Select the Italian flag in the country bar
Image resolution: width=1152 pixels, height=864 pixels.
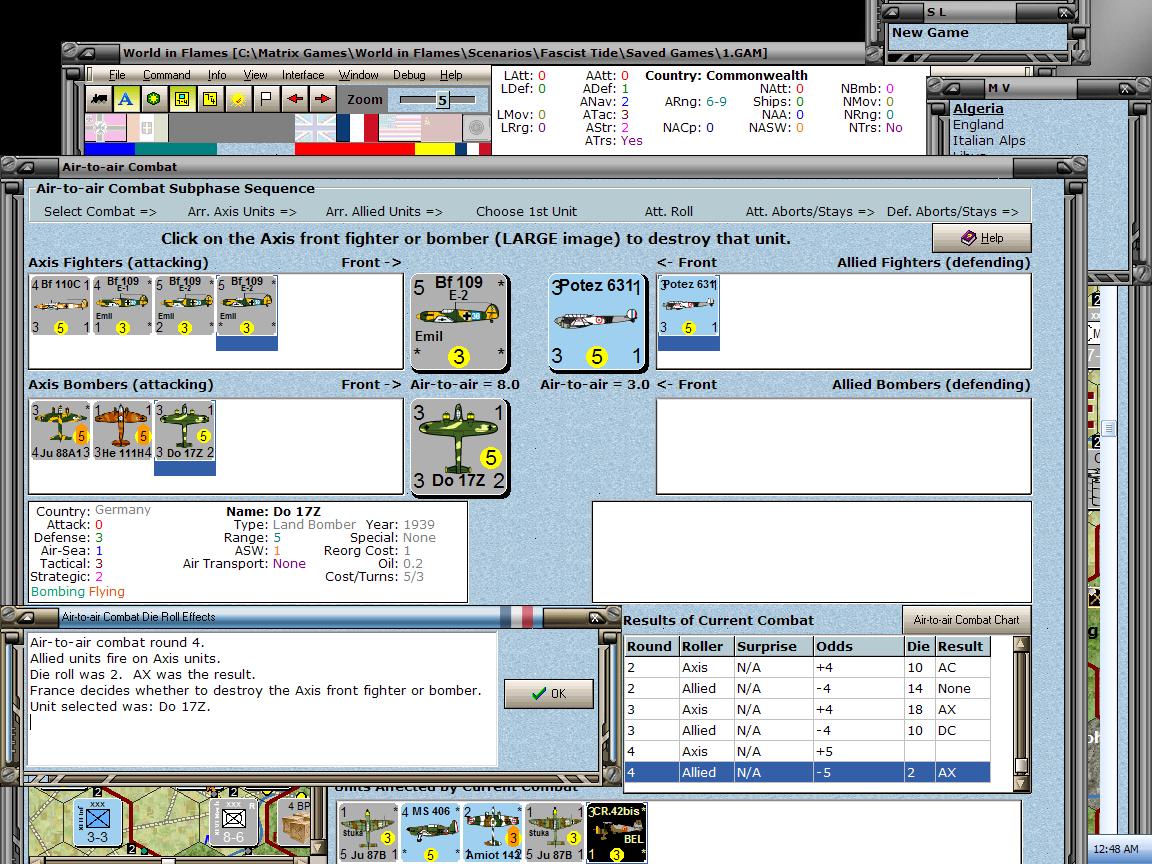[x=148, y=128]
